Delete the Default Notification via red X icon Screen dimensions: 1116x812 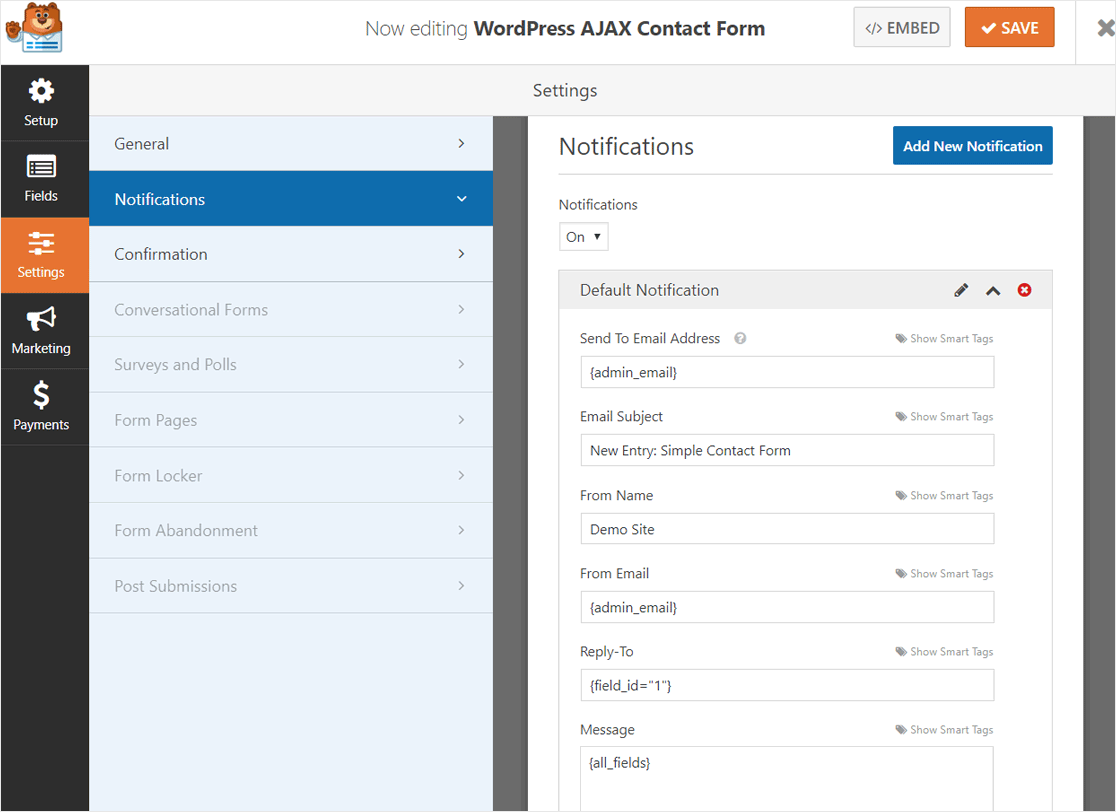pos(1024,290)
